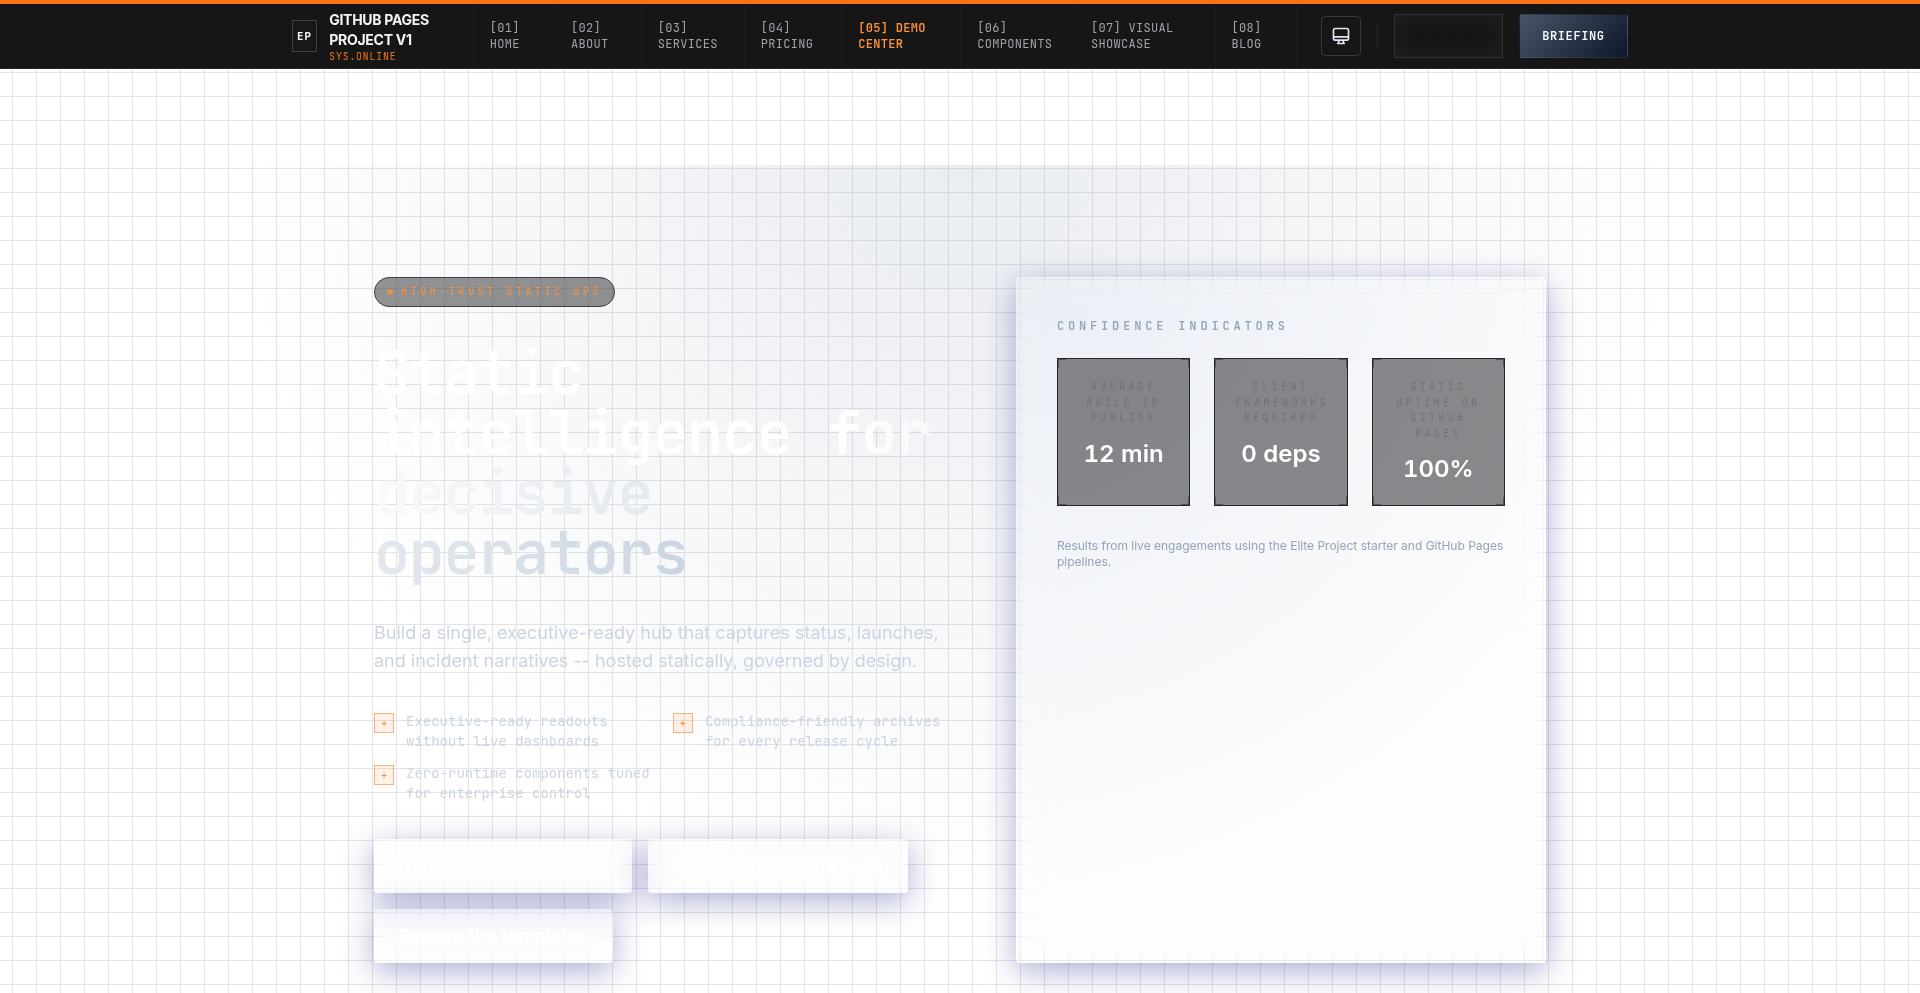
Task: Click the plus icon beside Compliance-friendly archives
Action: 683,722
